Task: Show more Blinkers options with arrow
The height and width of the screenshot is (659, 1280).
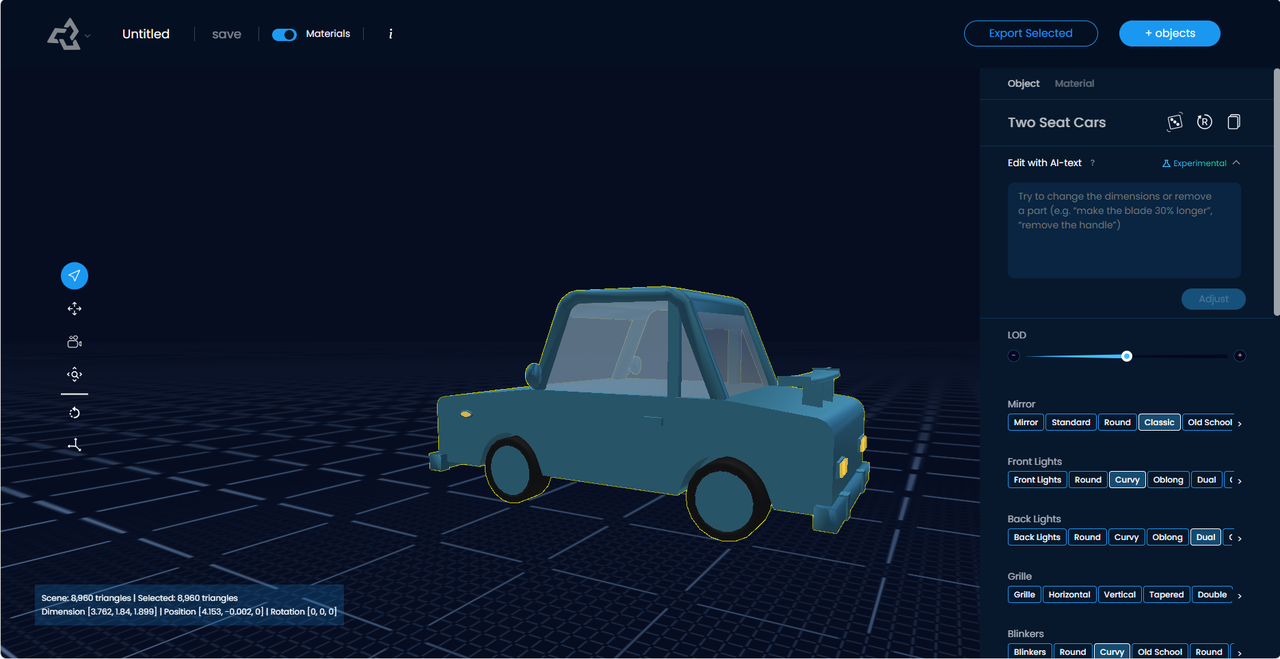Action: 1240,653
